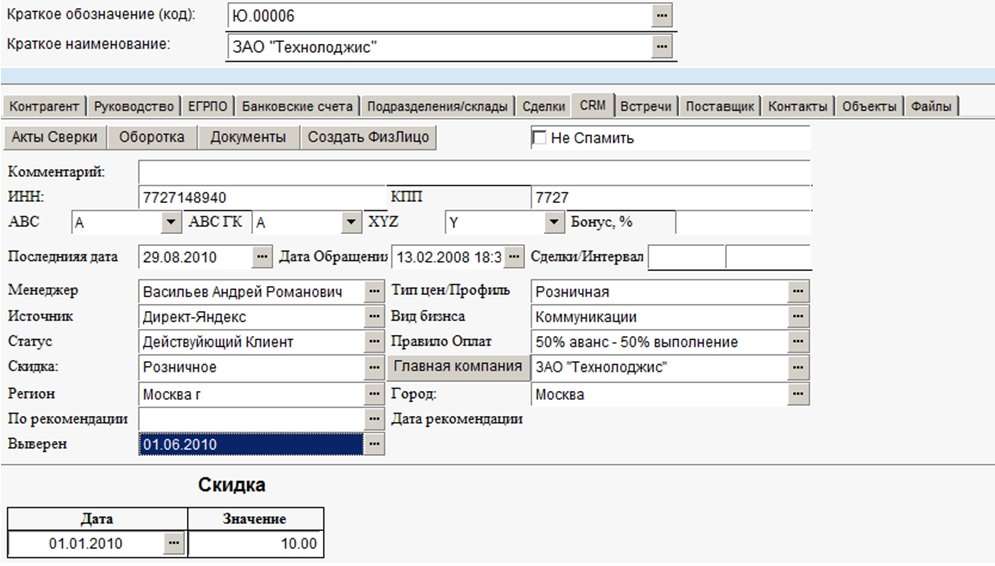Screen dimensions: 995x566
Task: Click the Оборотка button
Action: (152, 137)
